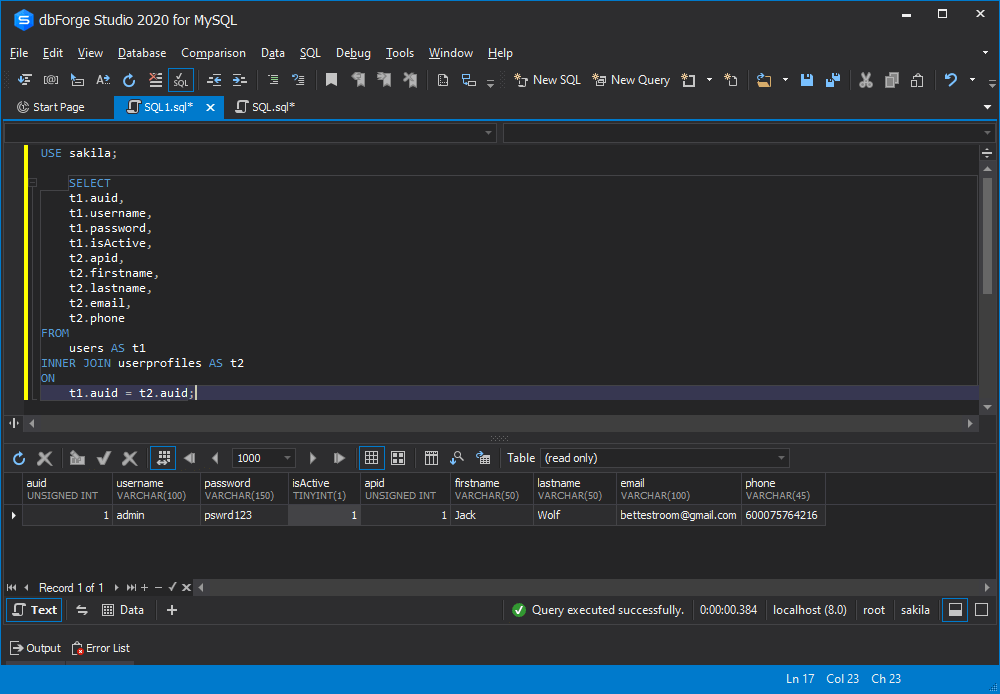The width and height of the screenshot is (1000, 694).
Task: Toggle bookmark flag icon in toolbar
Action: [331, 80]
